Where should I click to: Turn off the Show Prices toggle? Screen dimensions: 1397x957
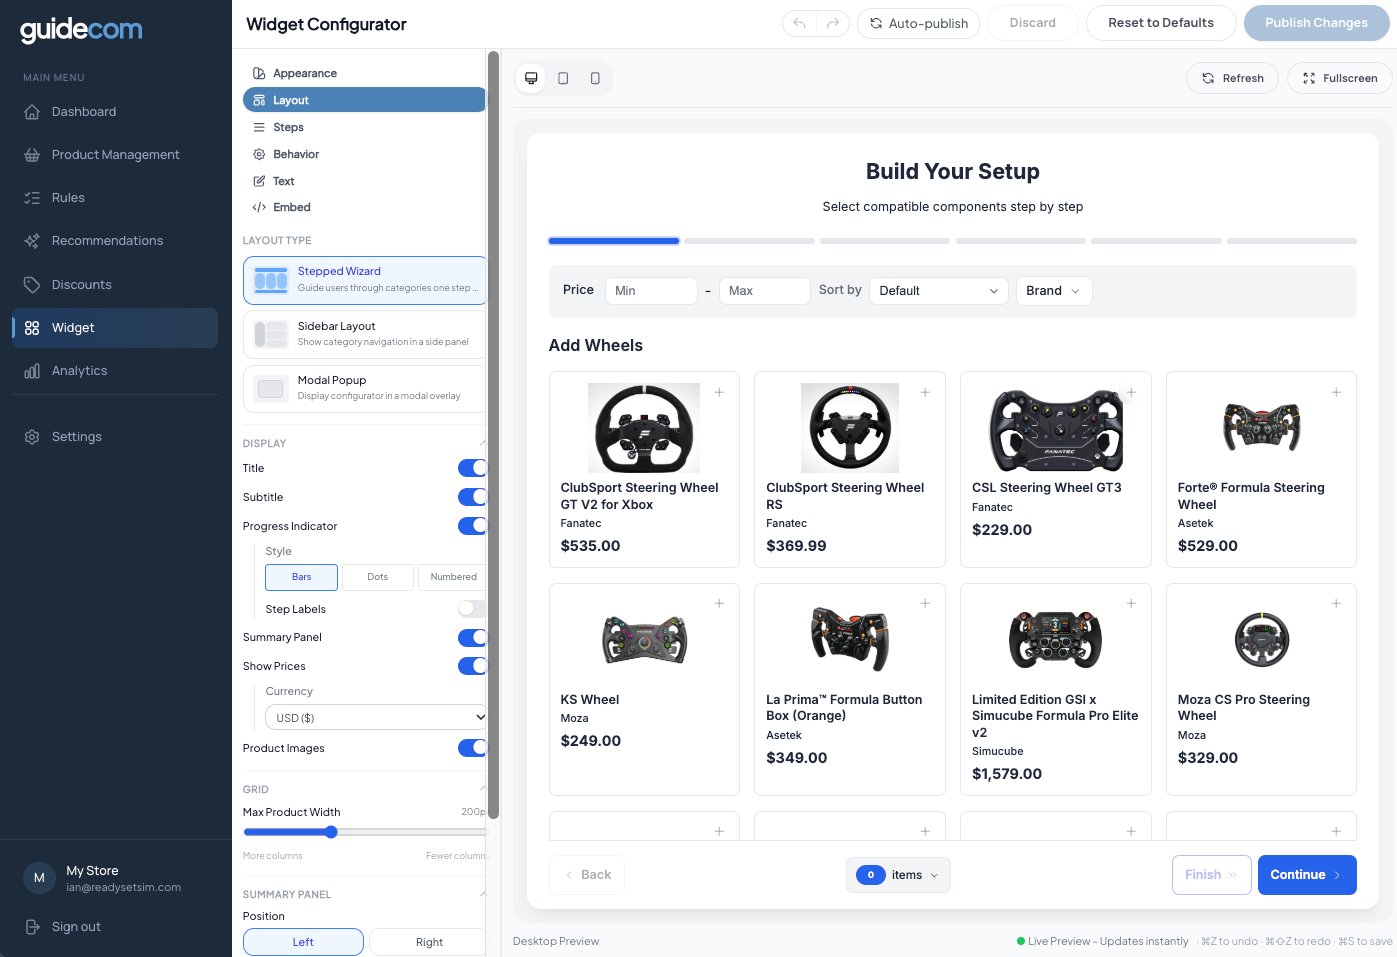pyautogui.click(x=471, y=666)
